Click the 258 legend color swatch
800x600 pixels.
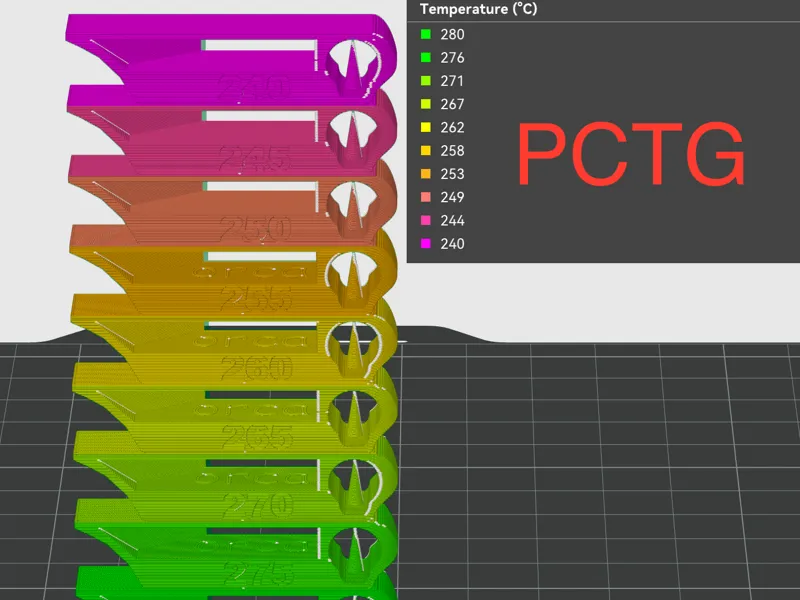pyautogui.click(x=426, y=151)
